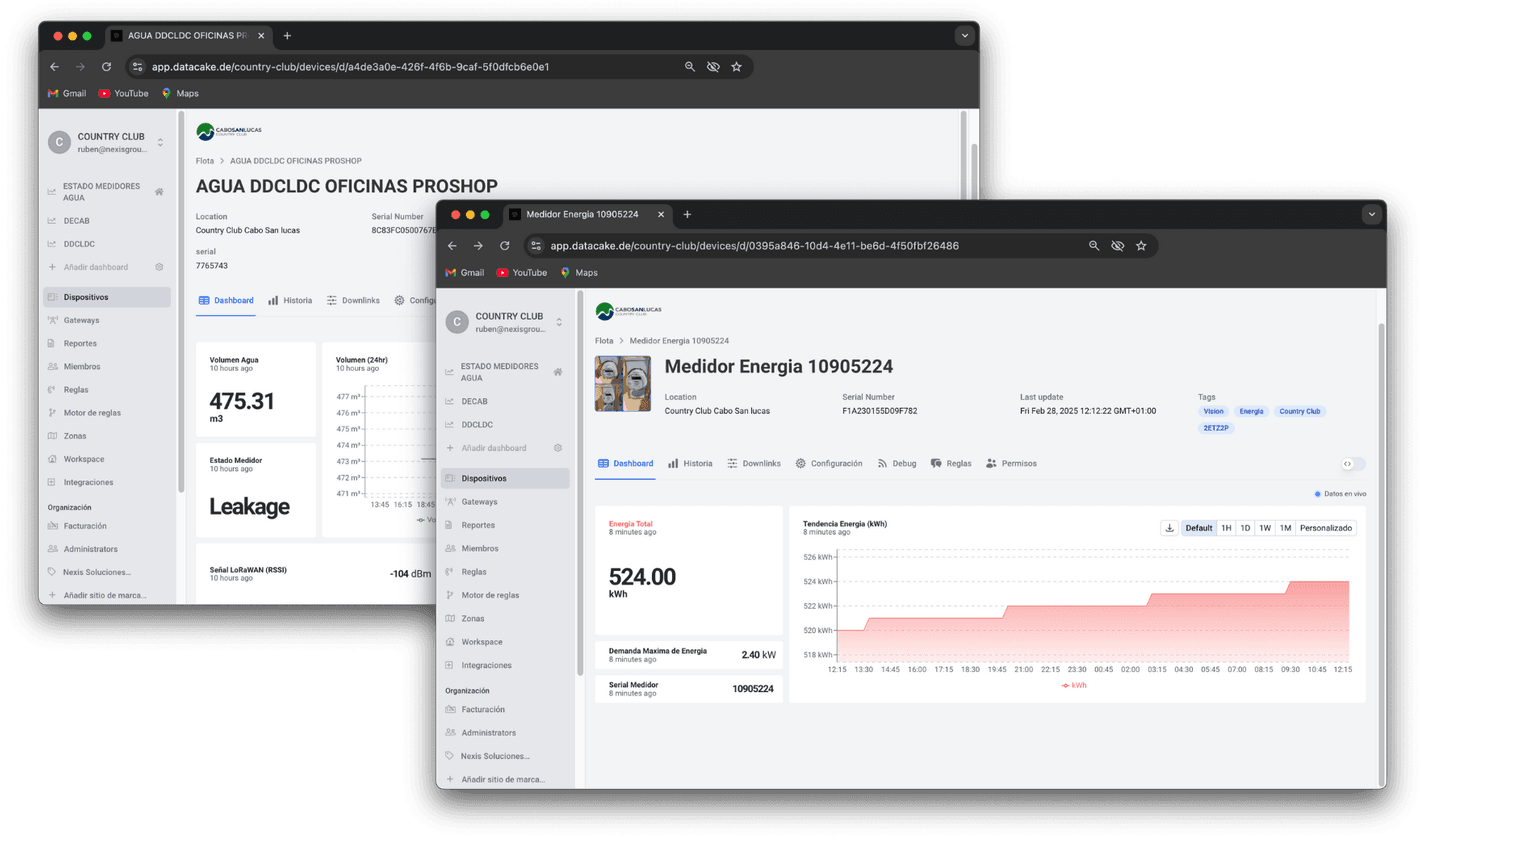Select 1W range in energy chart
Image resolution: width=1520 pixels, height=855 pixels.
pyautogui.click(x=1265, y=528)
